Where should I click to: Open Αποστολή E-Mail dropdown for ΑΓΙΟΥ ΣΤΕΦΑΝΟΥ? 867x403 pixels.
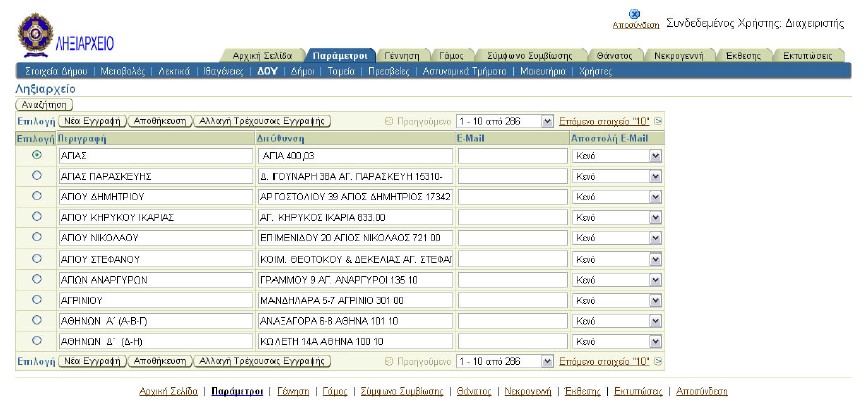[x=617, y=259]
